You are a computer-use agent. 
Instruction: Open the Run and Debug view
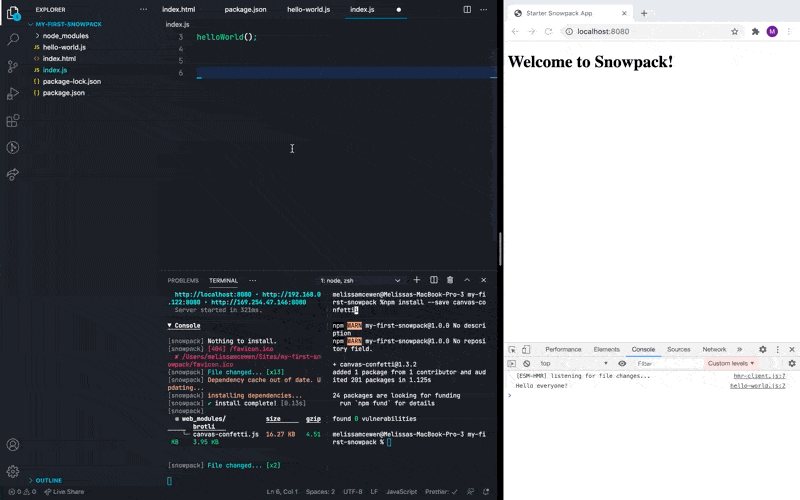point(13,94)
